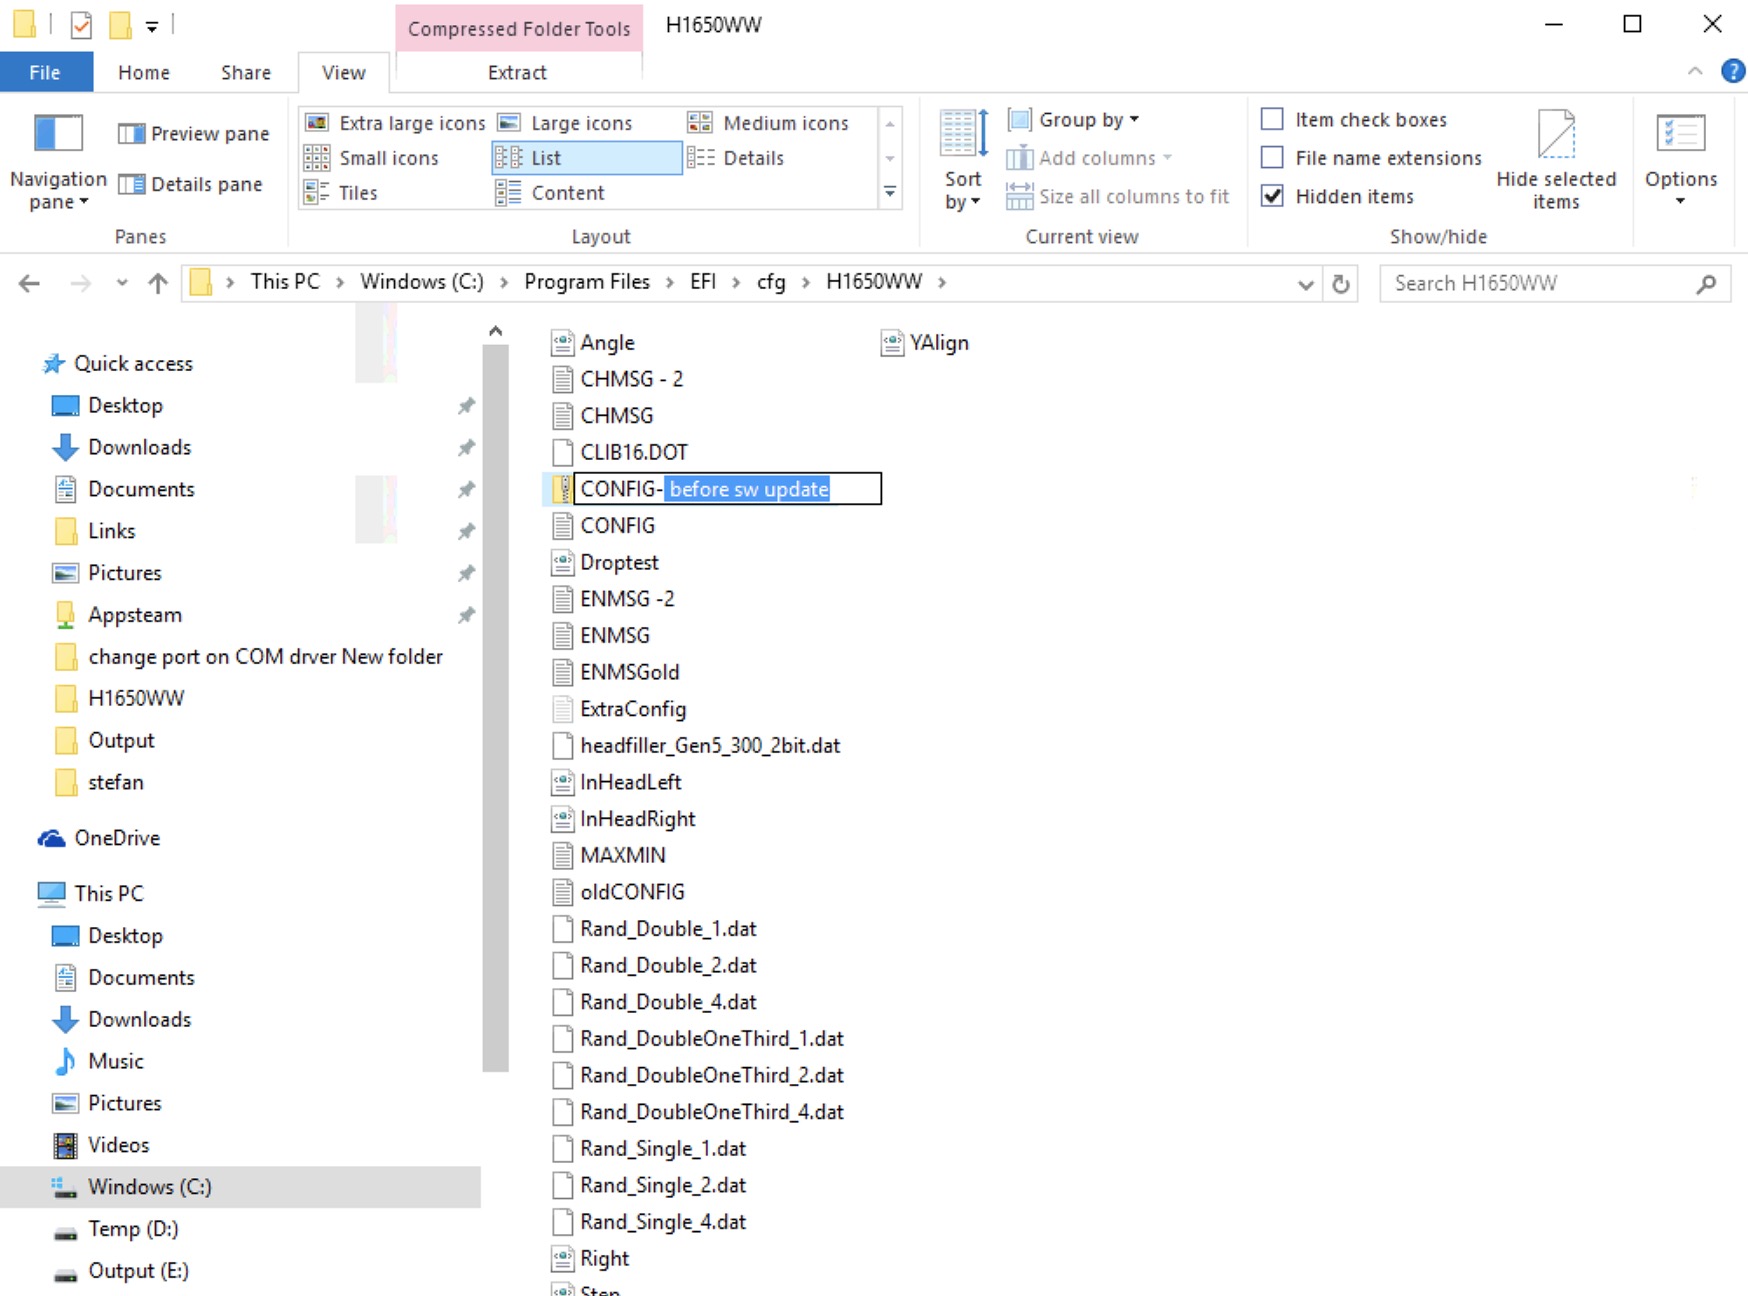
Task: Switch to the View ribbon tab
Action: (x=343, y=72)
